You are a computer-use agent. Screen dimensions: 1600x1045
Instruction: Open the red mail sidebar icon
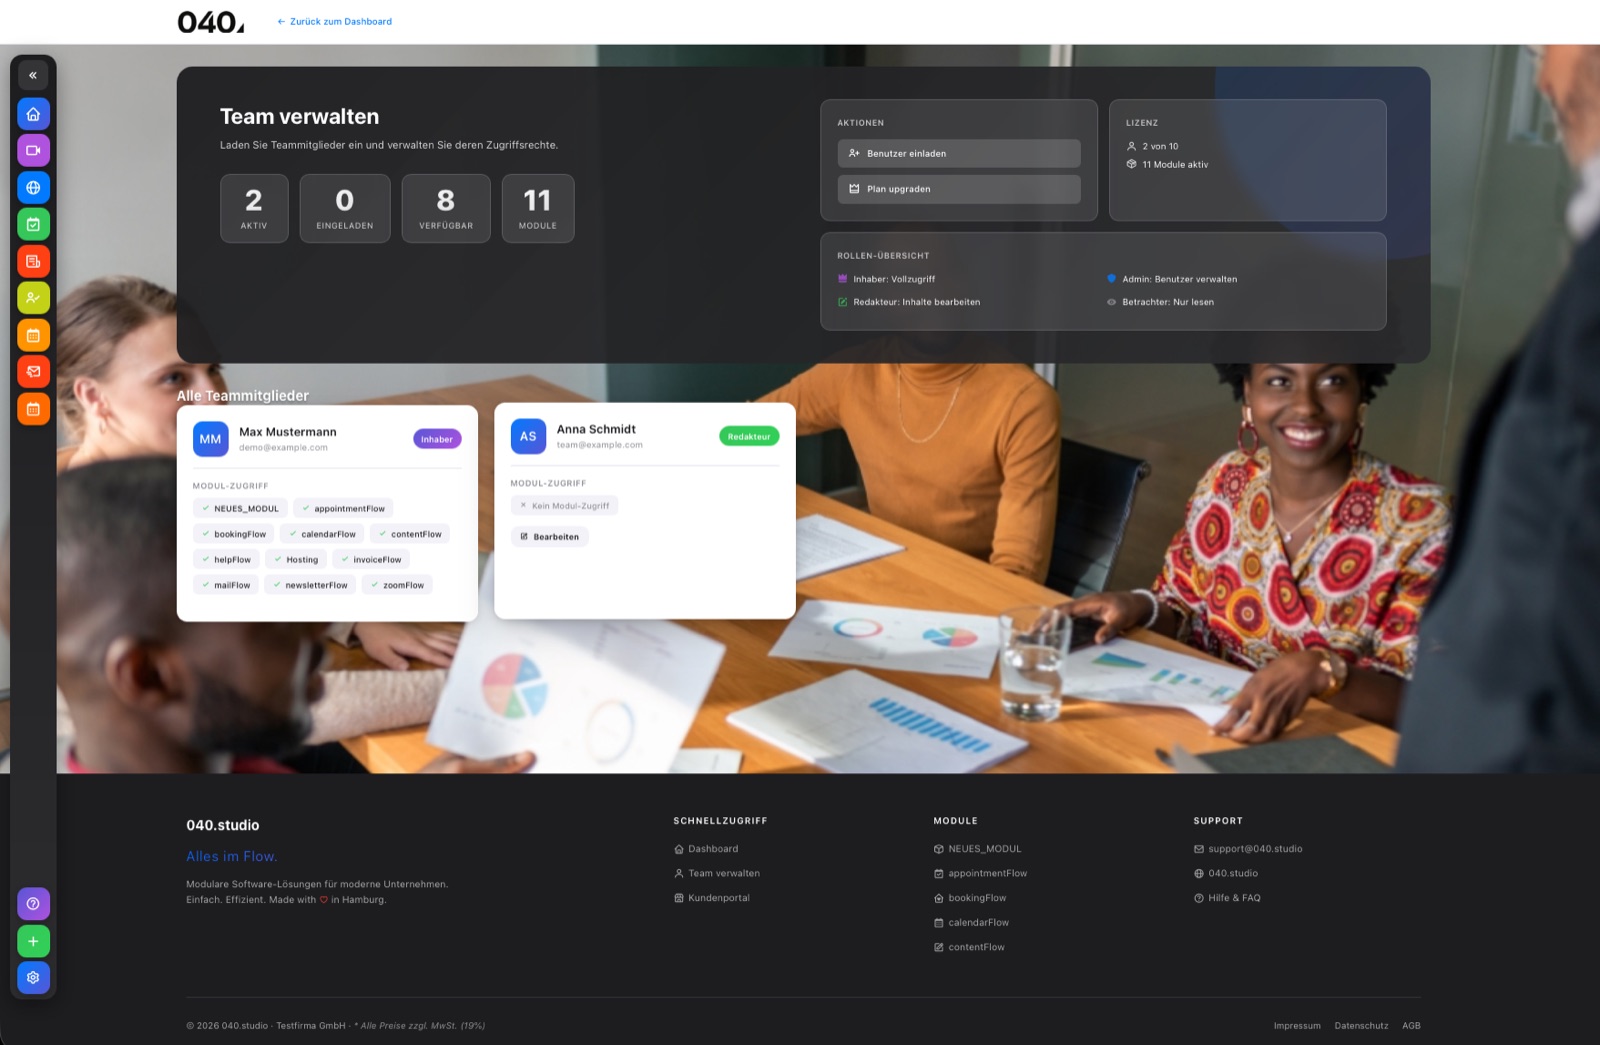click(33, 372)
